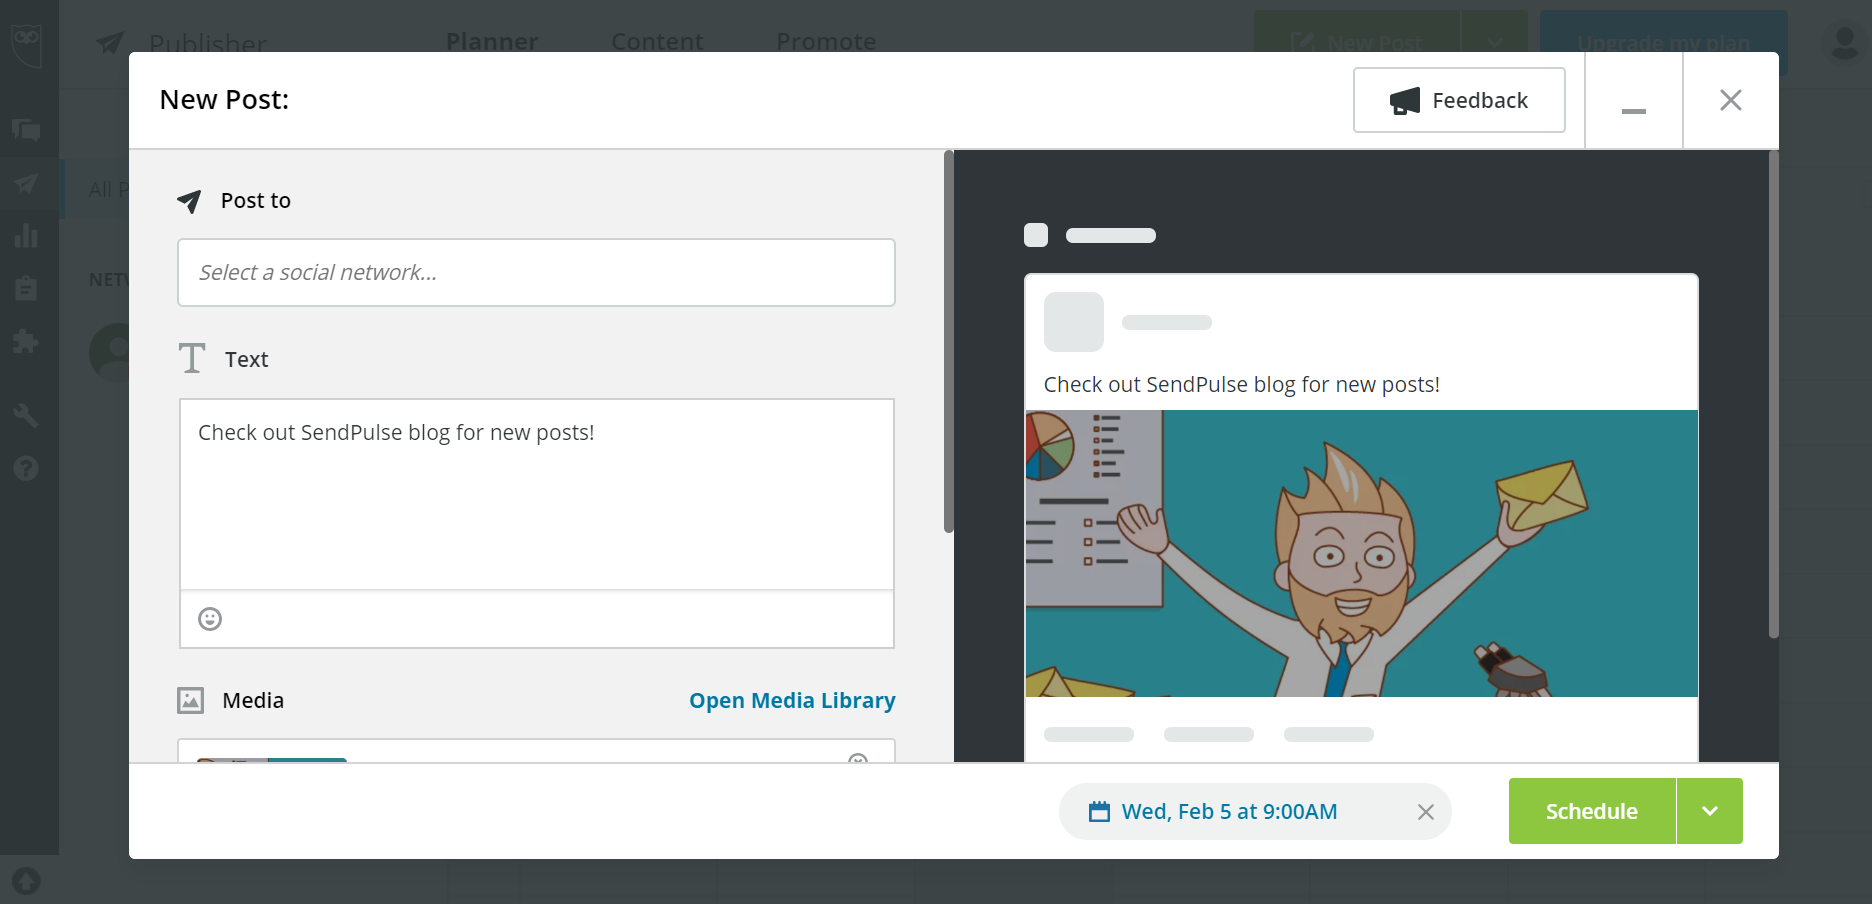
Task: Expand the Schedule options dropdown arrow
Action: [1710, 811]
